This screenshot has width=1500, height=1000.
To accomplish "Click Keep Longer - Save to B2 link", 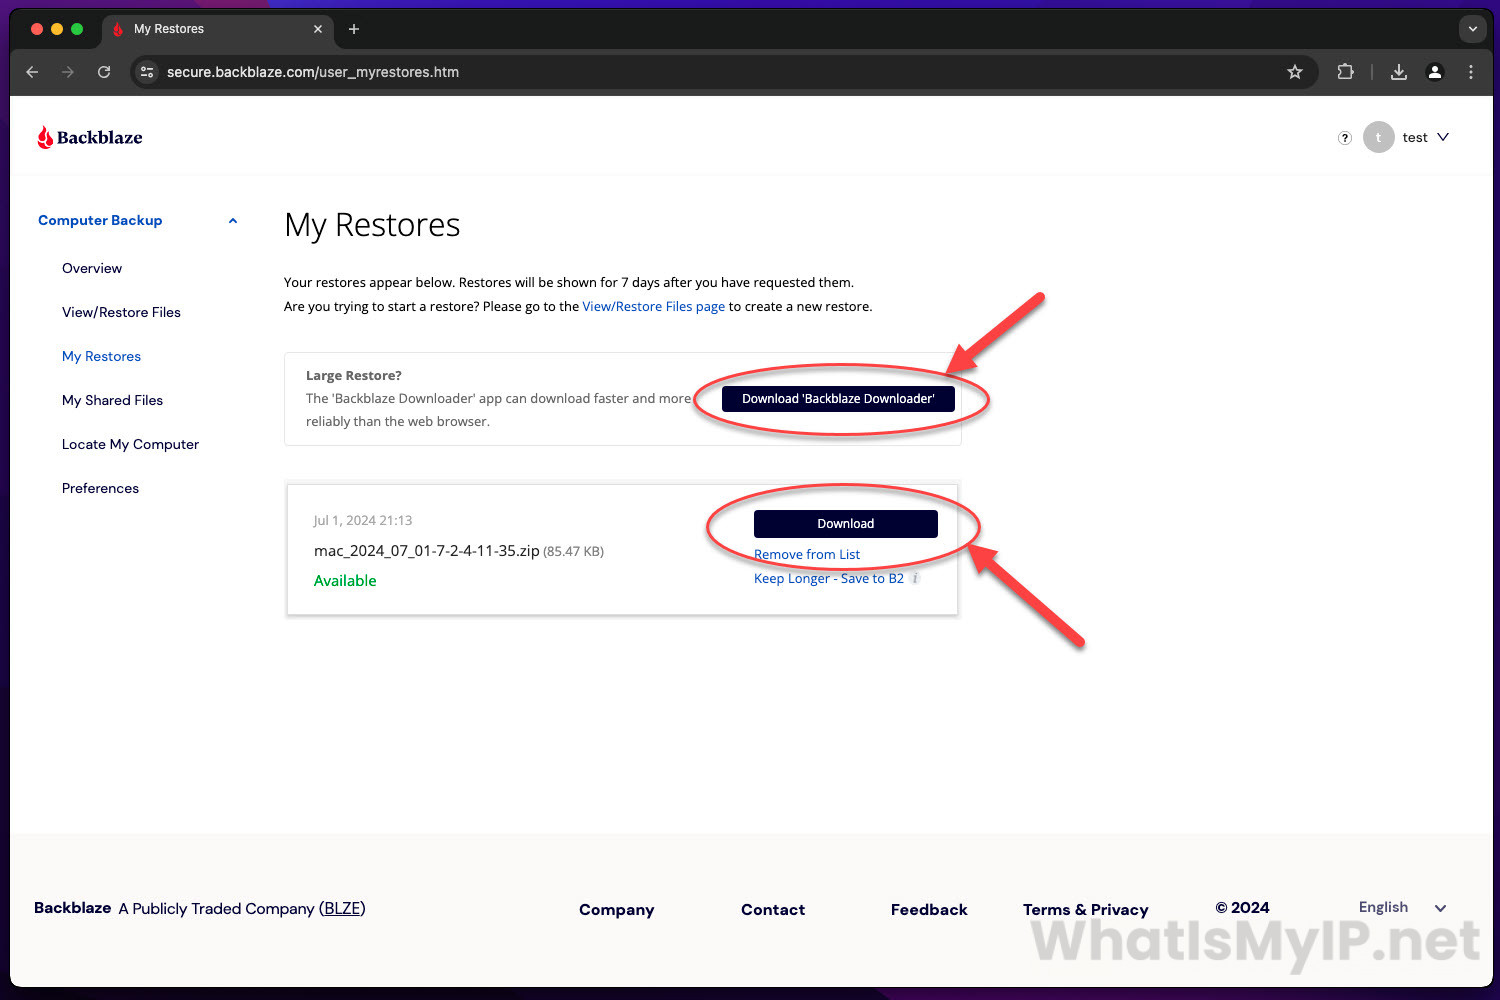I will coord(829,578).
